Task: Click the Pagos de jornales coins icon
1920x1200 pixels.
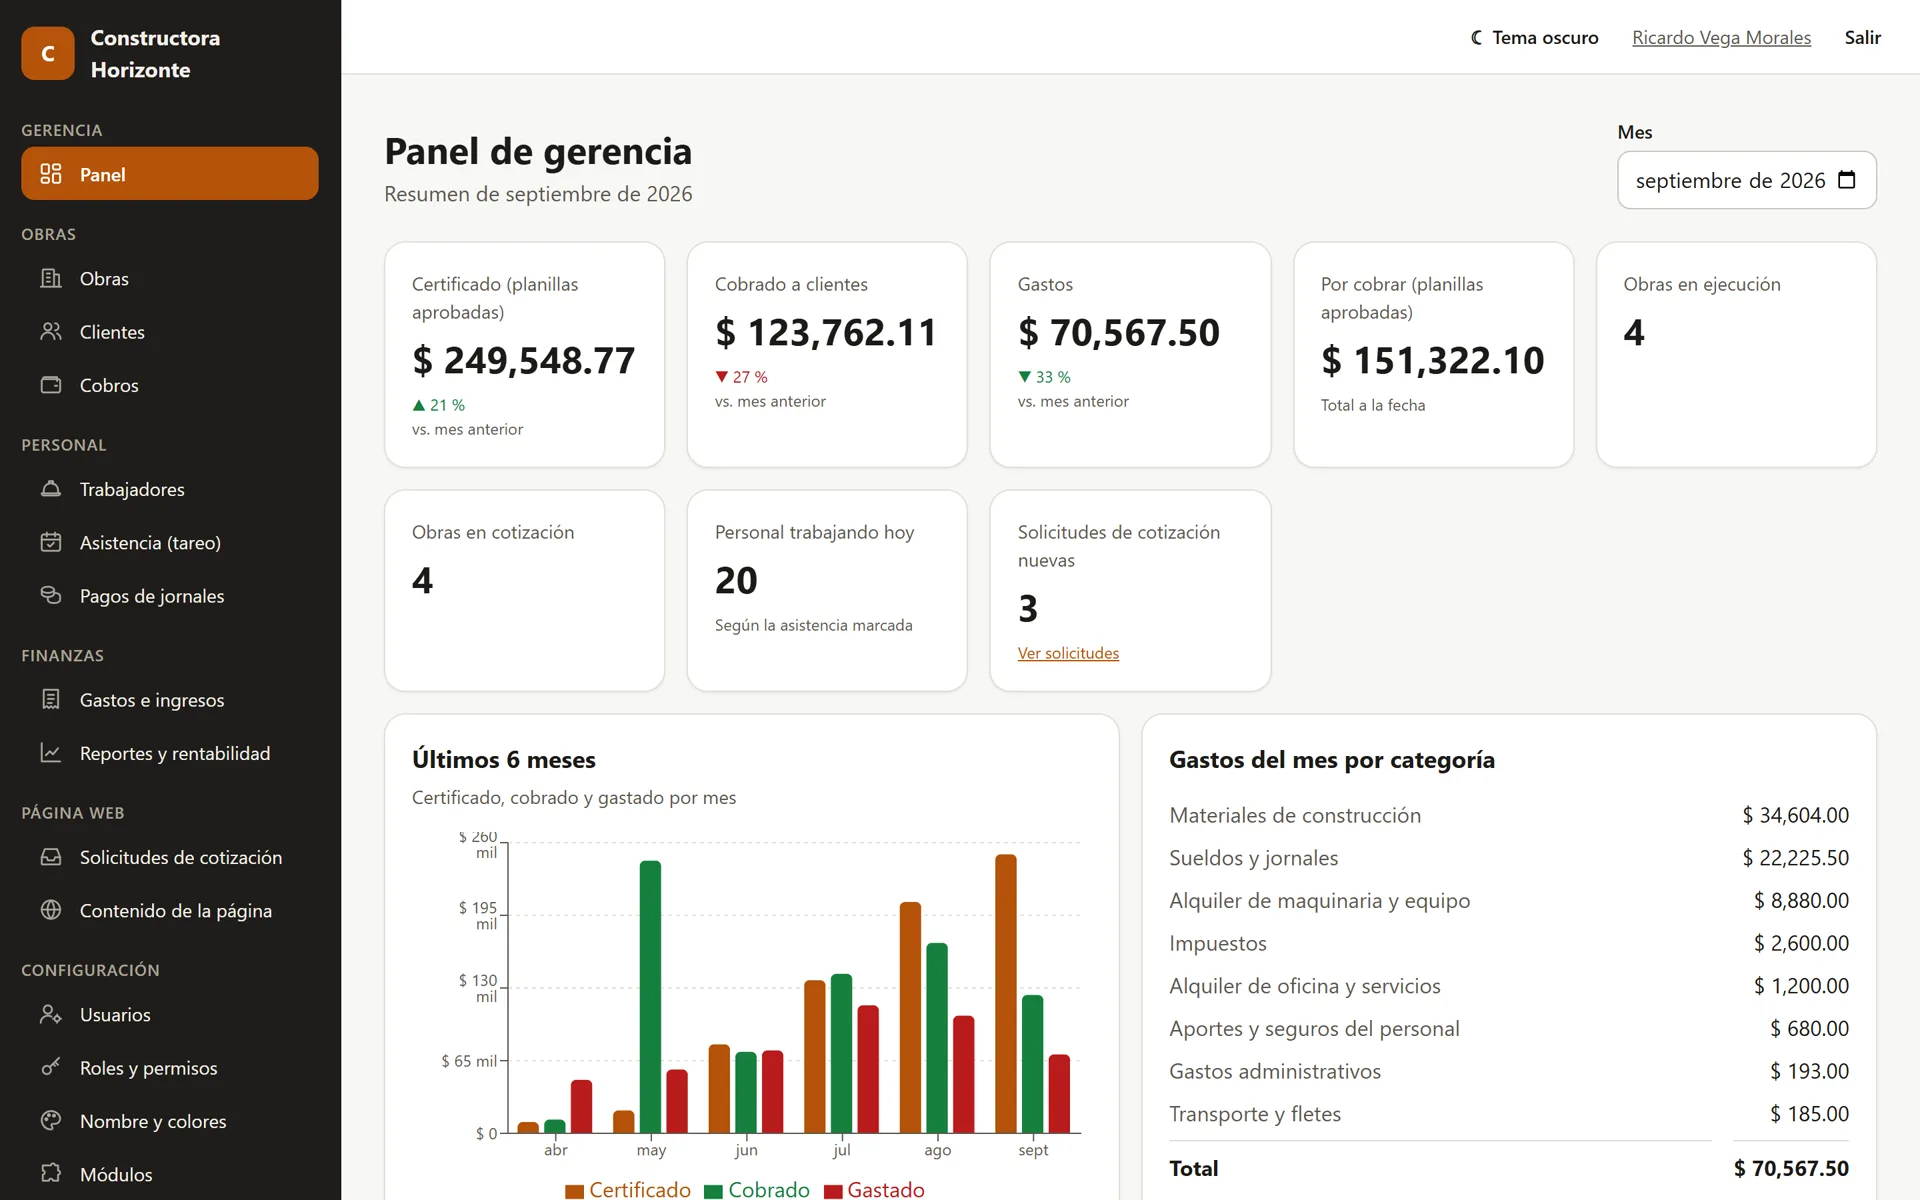Action: point(51,595)
